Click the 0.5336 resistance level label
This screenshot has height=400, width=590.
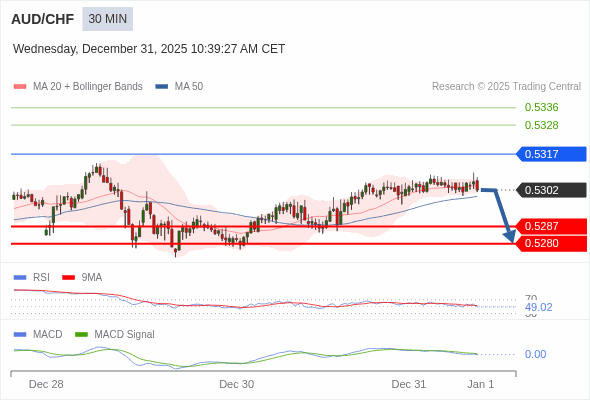click(x=541, y=107)
